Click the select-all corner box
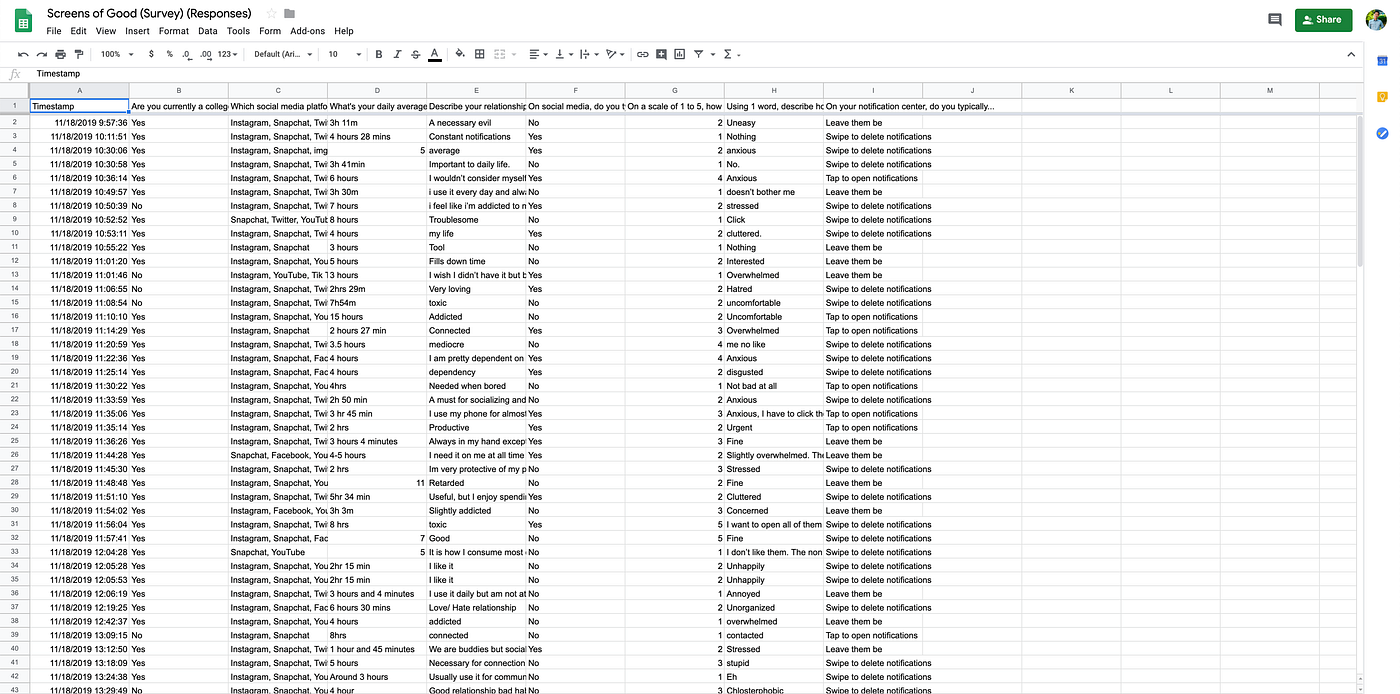This screenshot has width=1400, height=694. coord(15,91)
